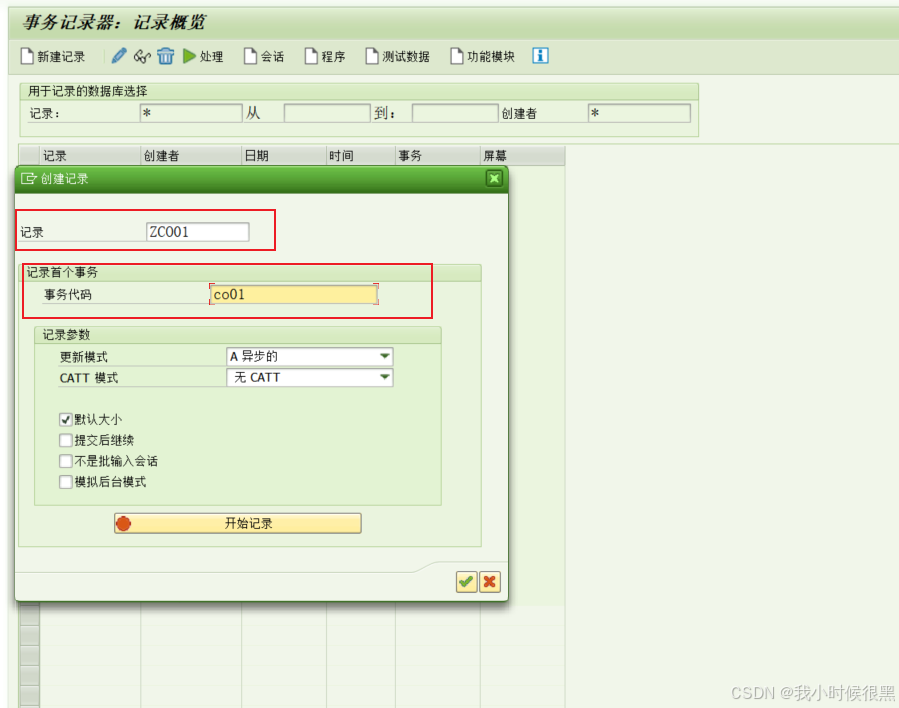Click the 处理 process button
This screenshot has width=899, height=708.
(x=203, y=56)
